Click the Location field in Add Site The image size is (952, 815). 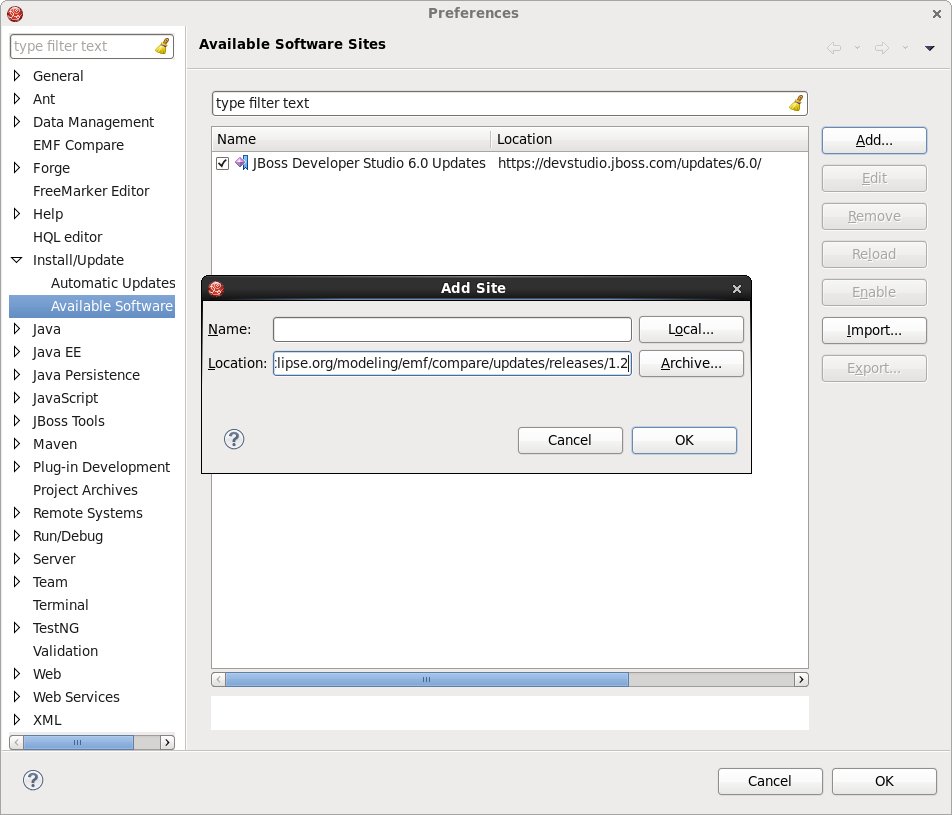coord(452,363)
